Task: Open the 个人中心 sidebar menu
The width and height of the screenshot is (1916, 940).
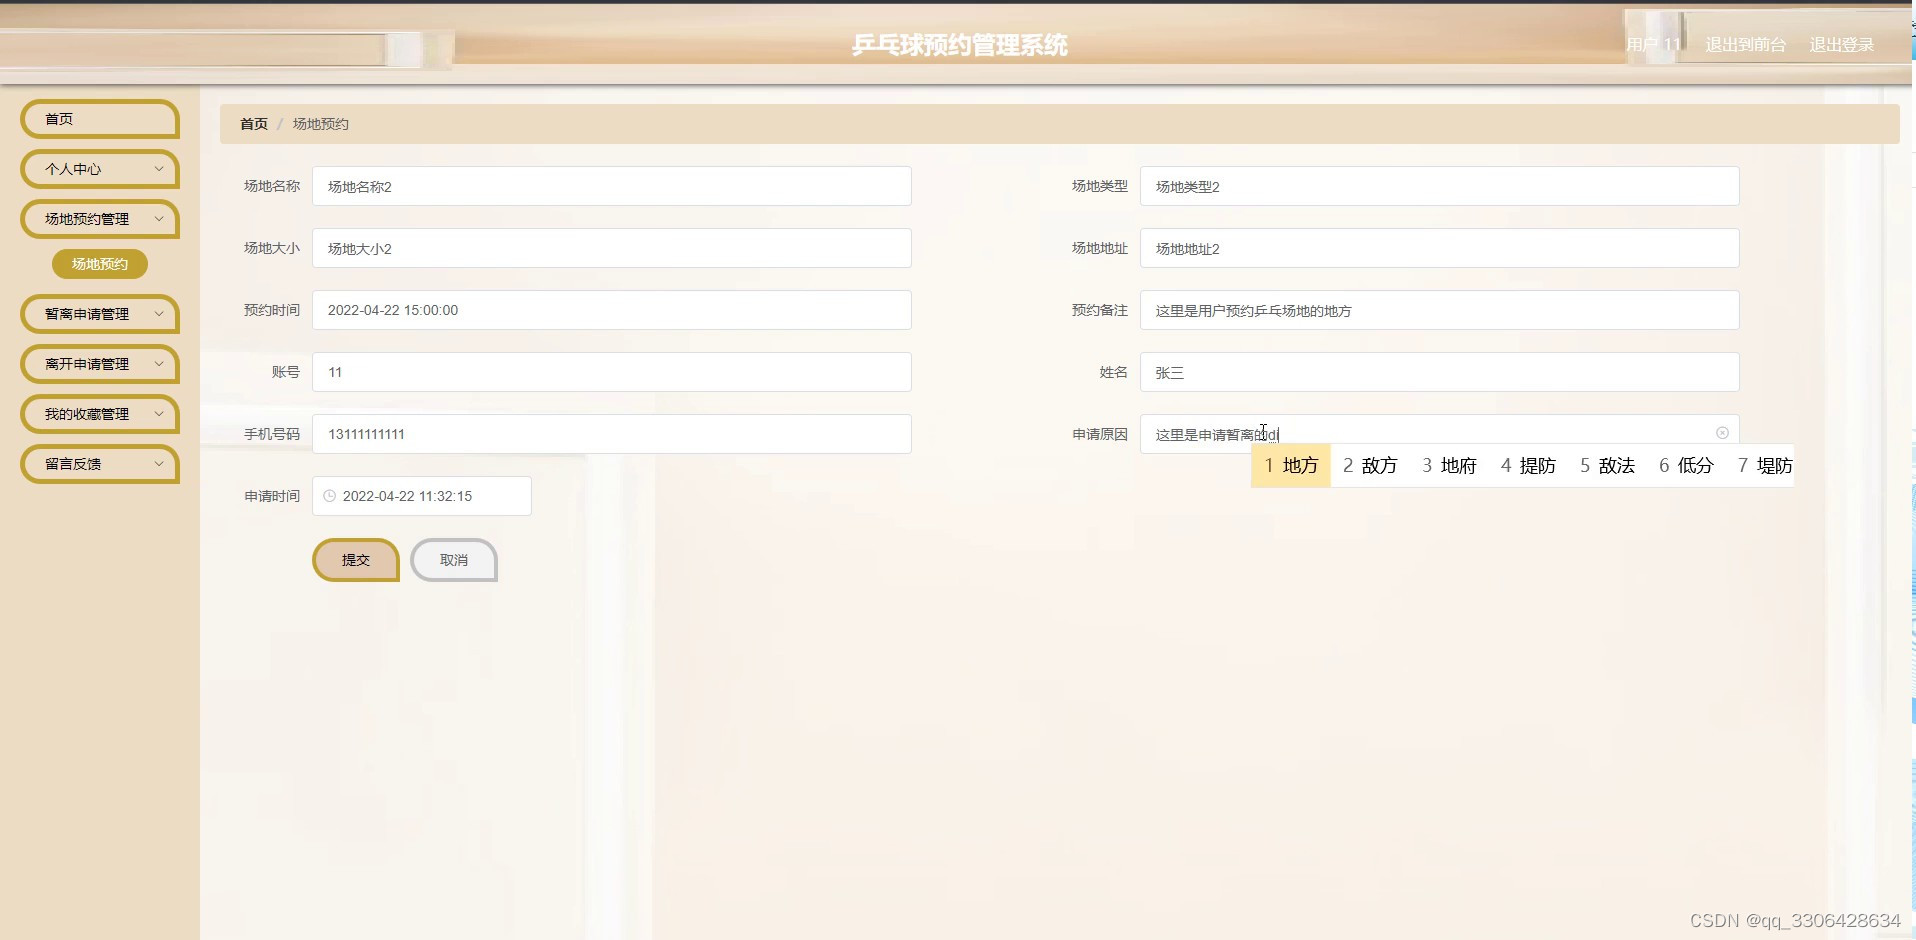Action: tap(100, 169)
